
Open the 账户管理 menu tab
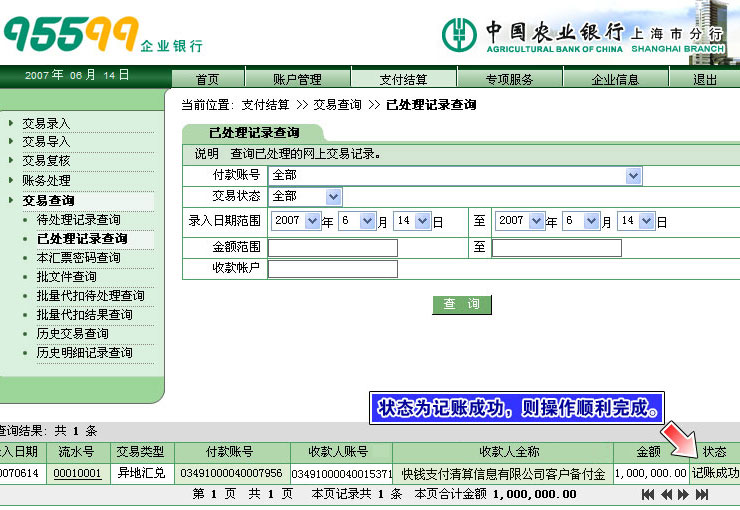(x=297, y=79)
